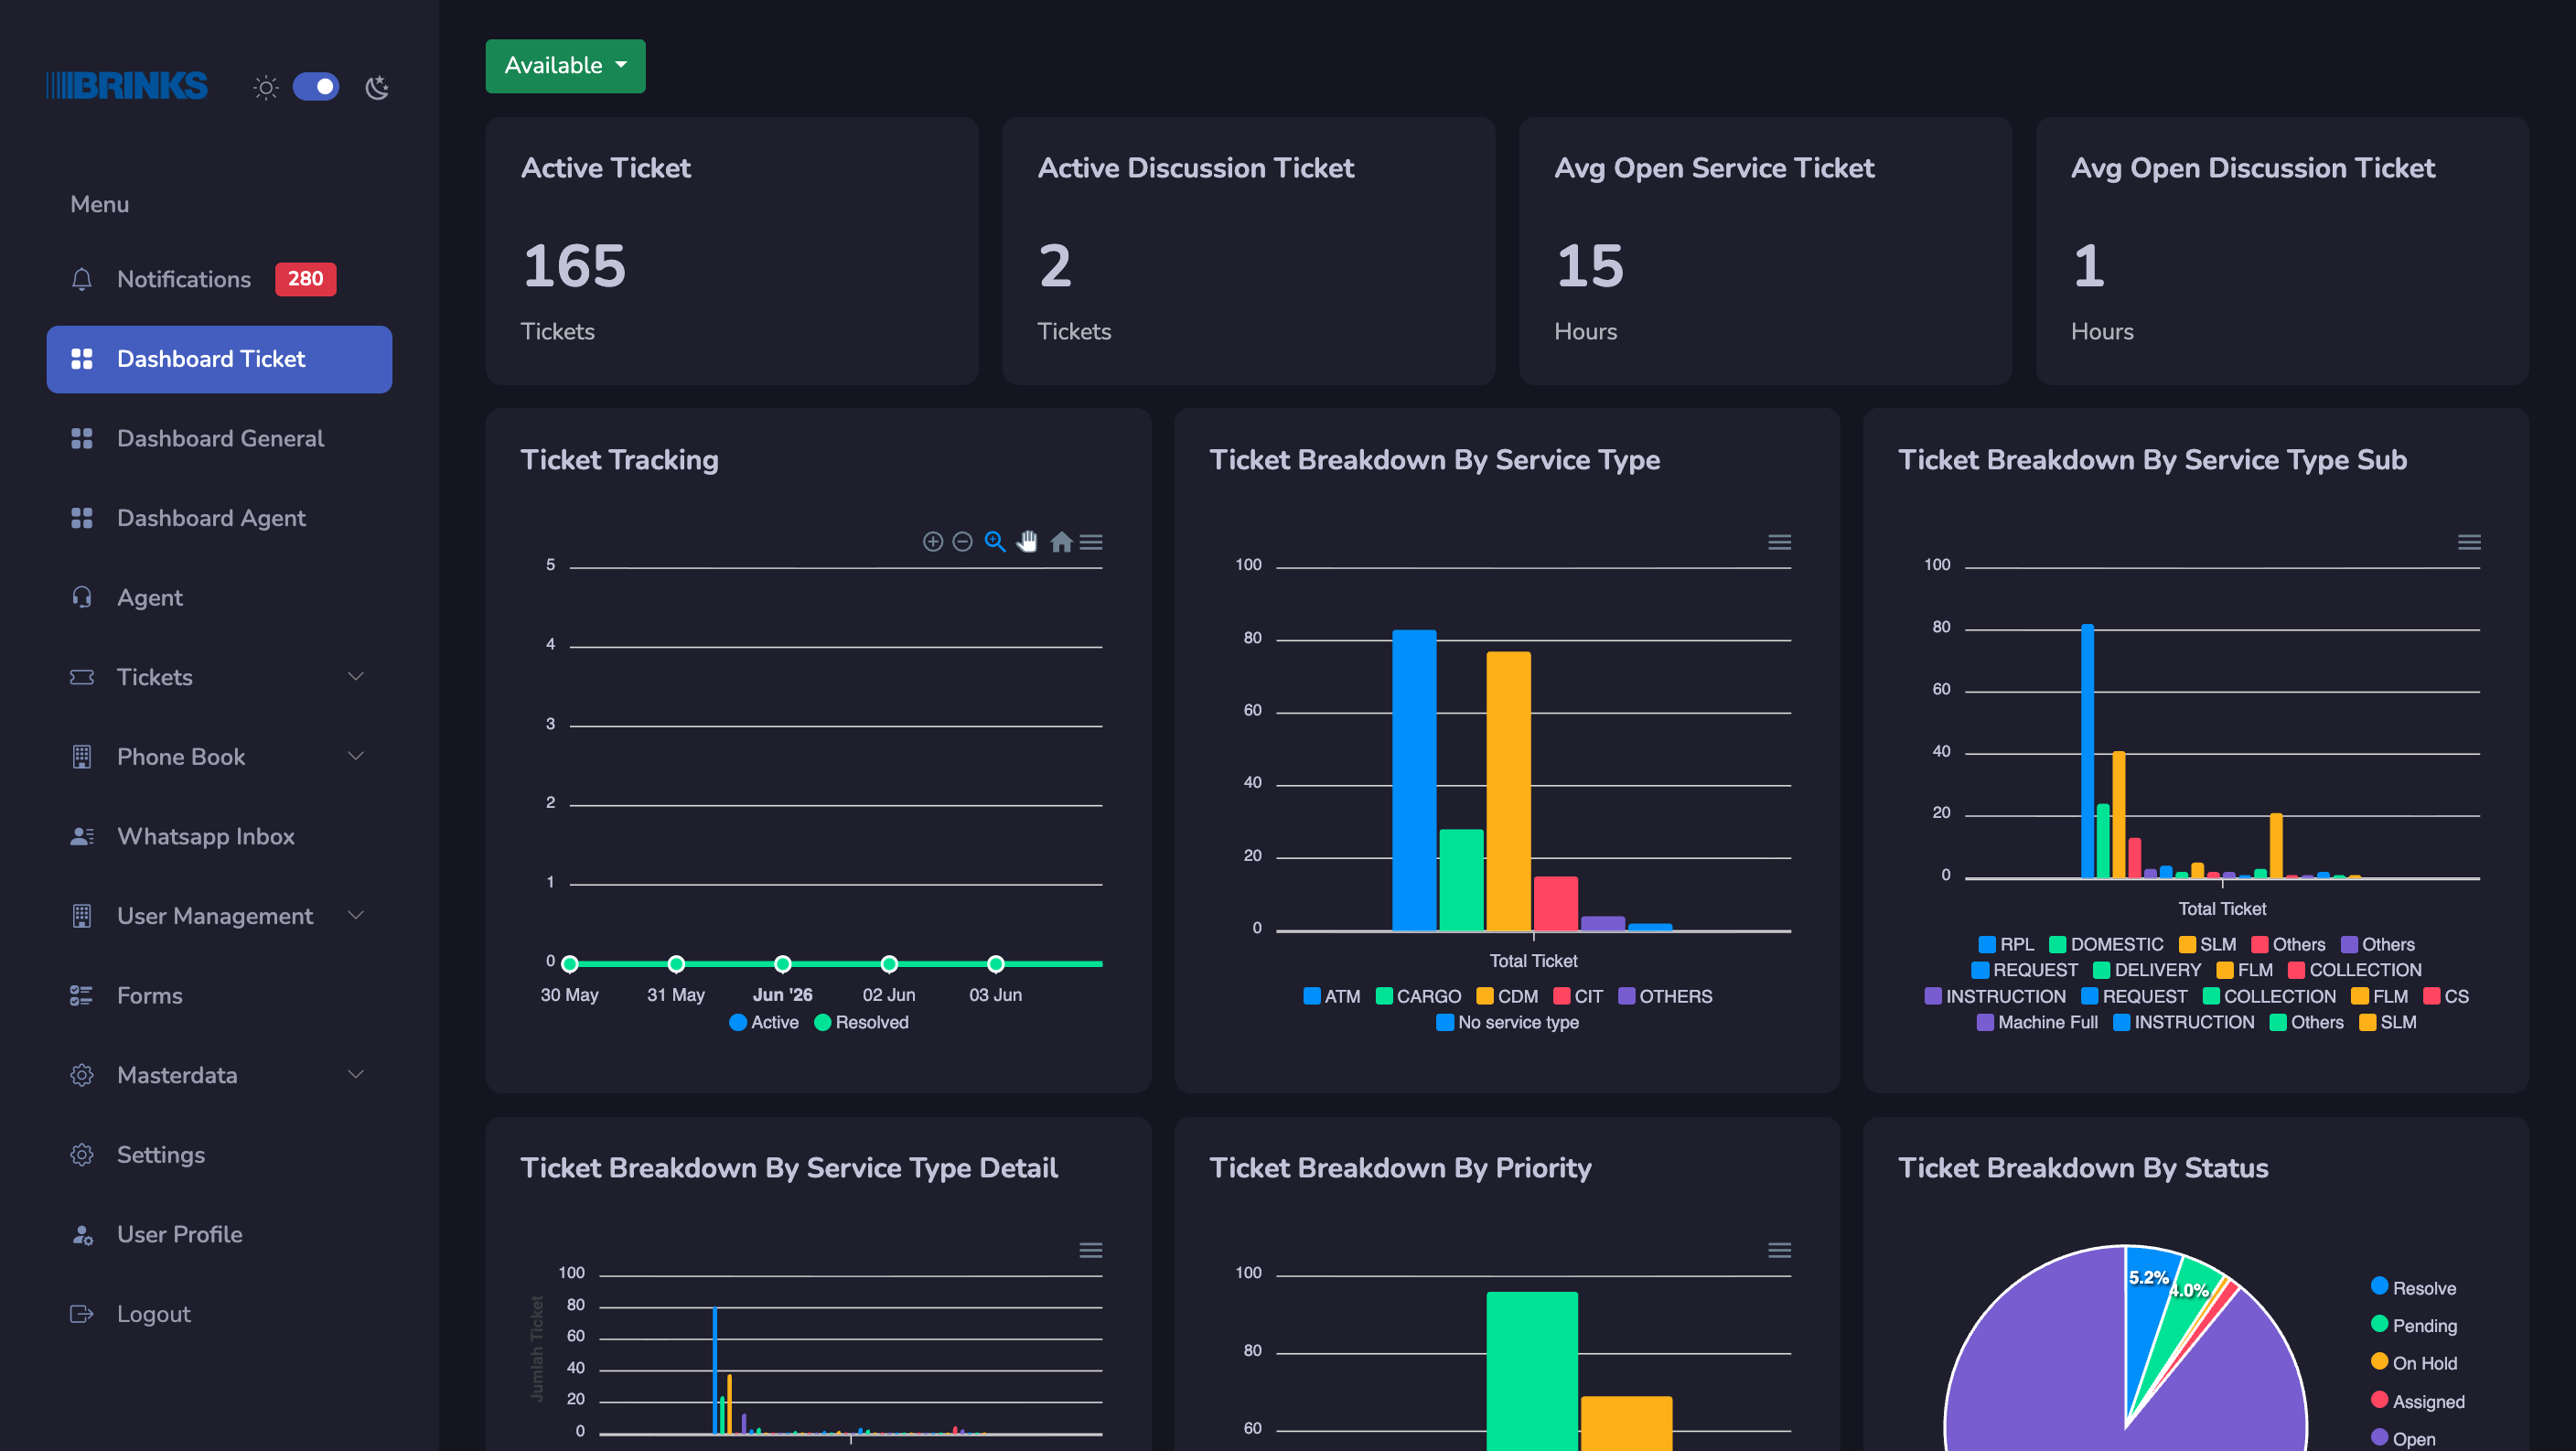Click the BRINKS logo
The width and height of the screenshot is (2576, 1451).
pyautogui.click(x=127, y=86)
